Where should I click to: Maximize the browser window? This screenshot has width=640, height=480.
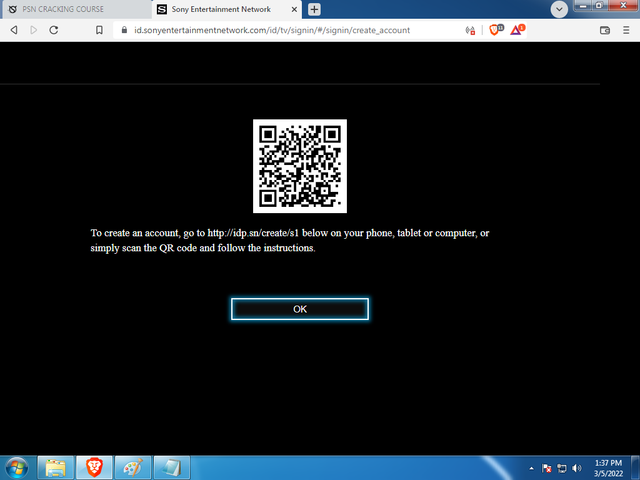(x=599, y=6)
